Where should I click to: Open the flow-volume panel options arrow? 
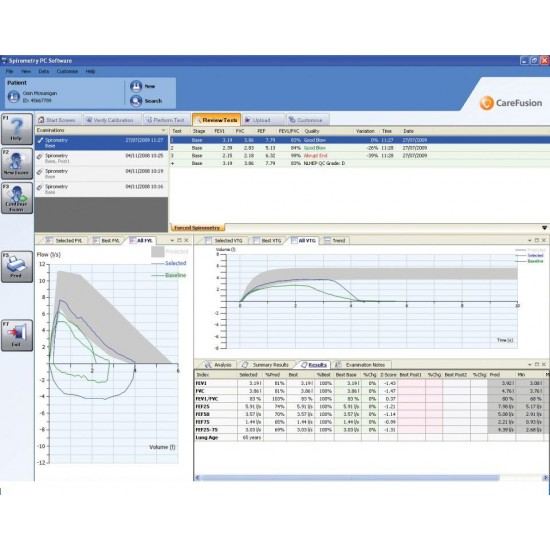[172, 241]
